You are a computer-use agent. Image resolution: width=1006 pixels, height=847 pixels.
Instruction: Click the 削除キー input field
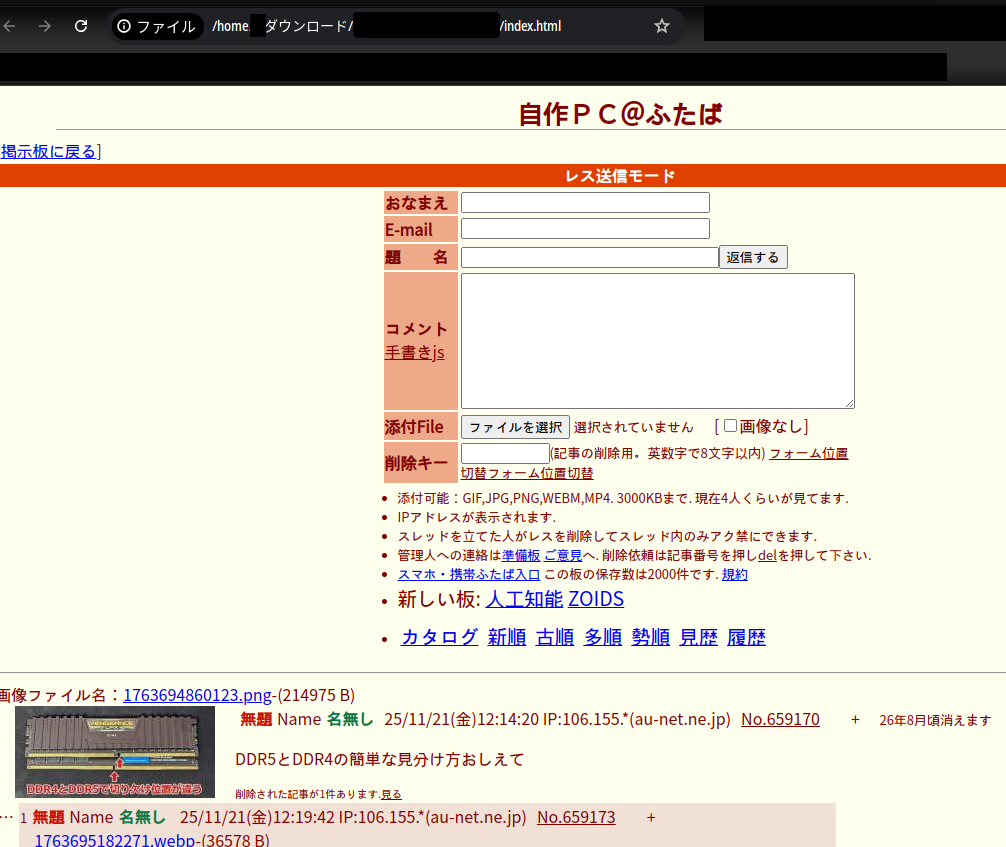point(505,453)
